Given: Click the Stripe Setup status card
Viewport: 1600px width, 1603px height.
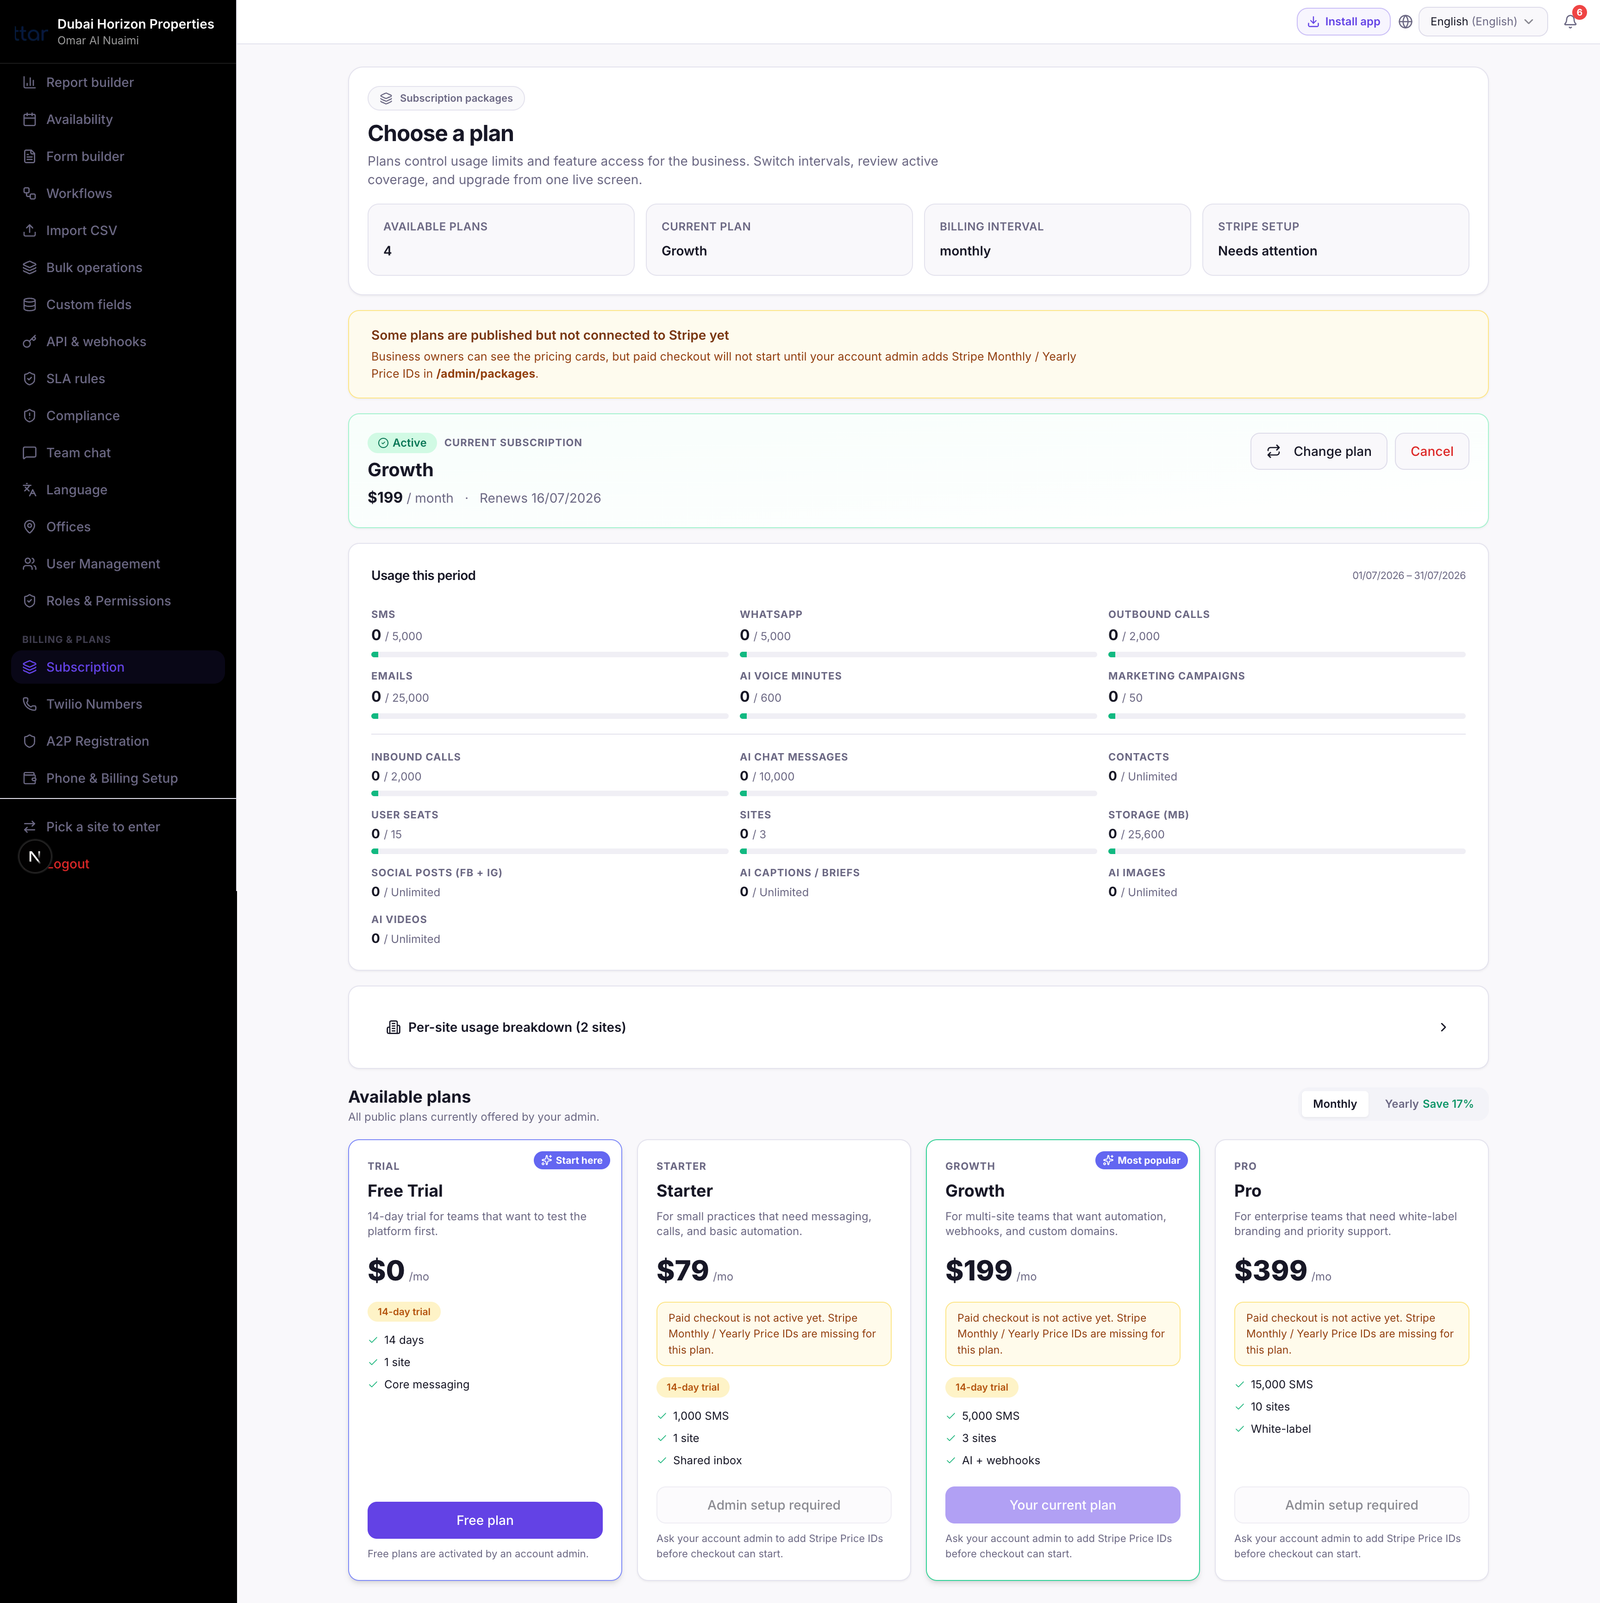Looking at the screenshot, I should 1335,240.
